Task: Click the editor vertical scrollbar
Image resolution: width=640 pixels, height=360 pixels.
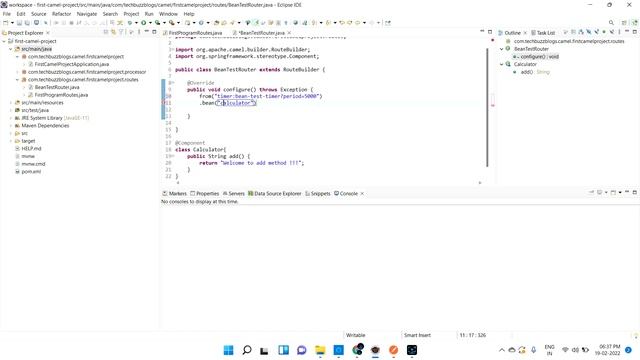Action: 487,107
